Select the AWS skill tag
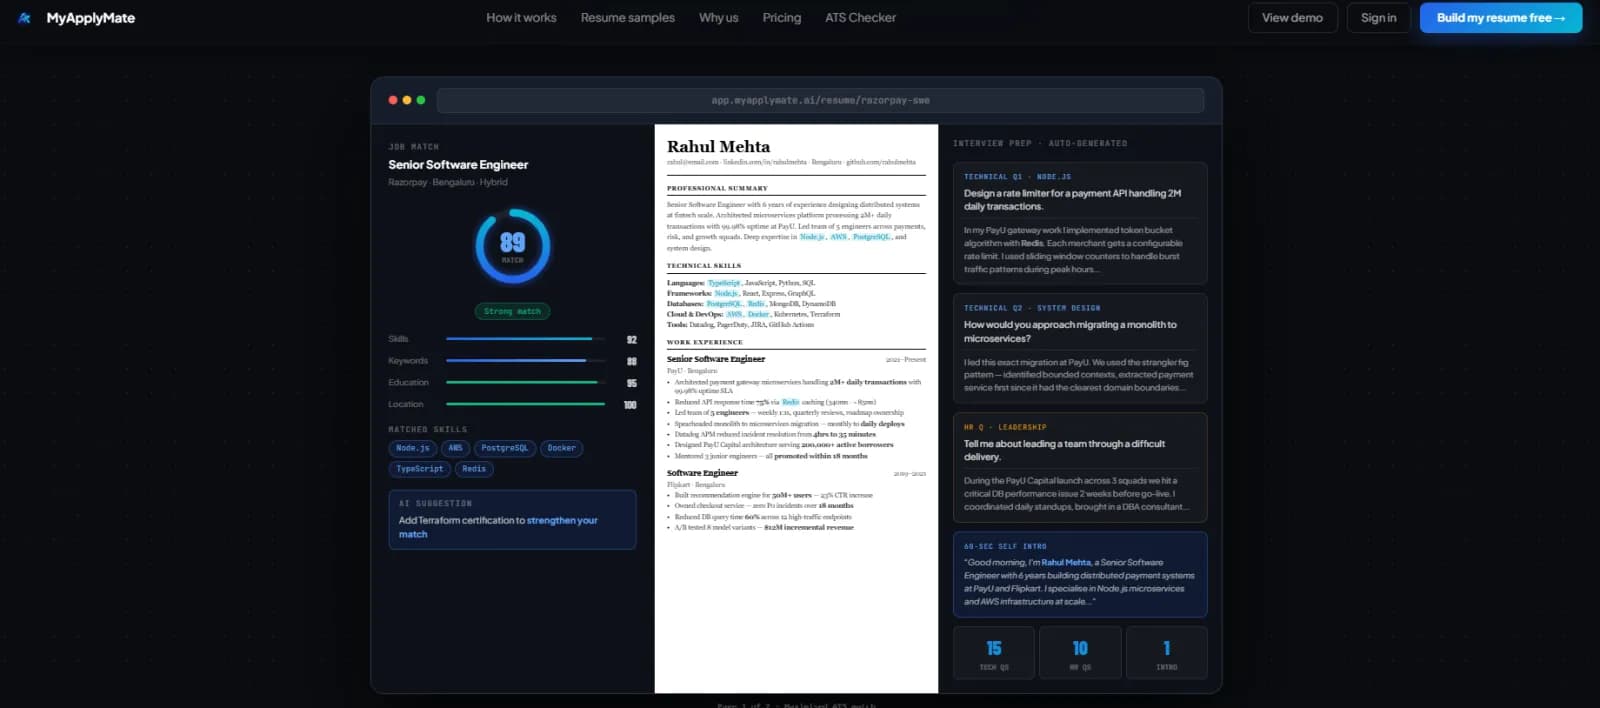Image resolution: width=1600 pixels, height=708 pixels. (455, 448)
